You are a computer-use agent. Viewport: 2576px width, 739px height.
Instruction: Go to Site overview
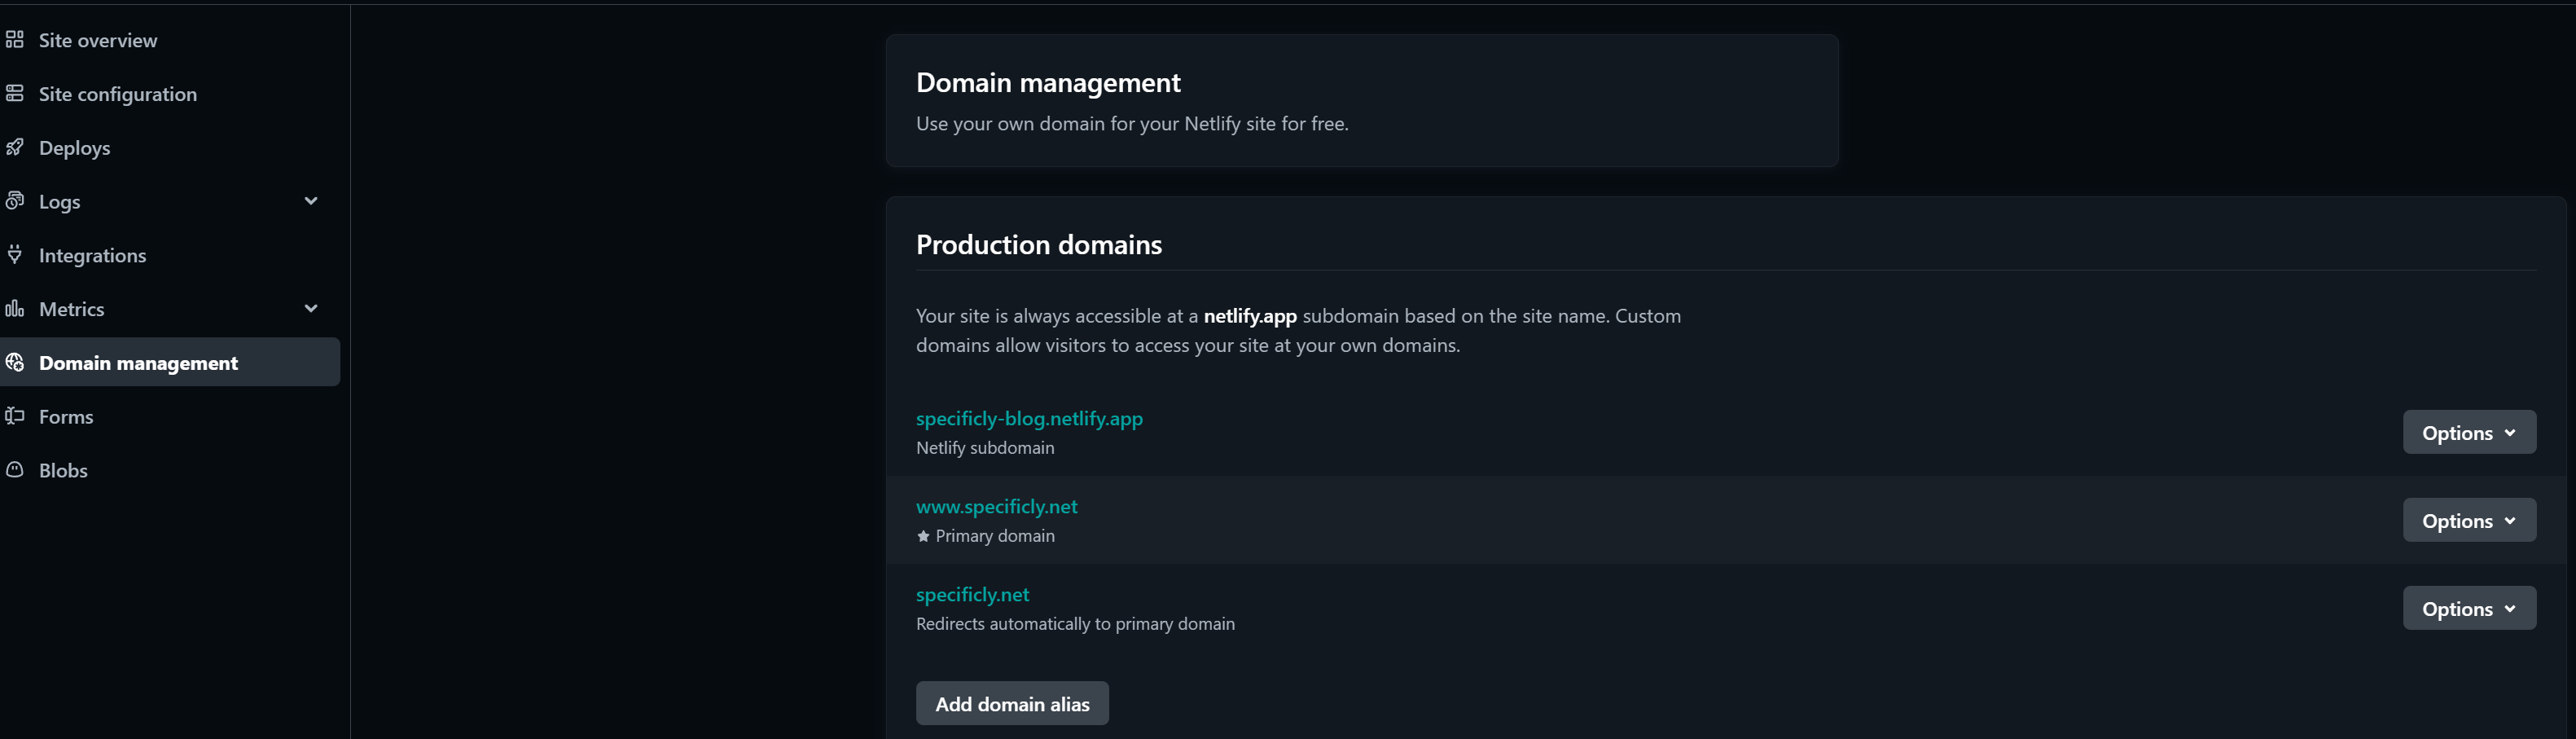point(98,40)
